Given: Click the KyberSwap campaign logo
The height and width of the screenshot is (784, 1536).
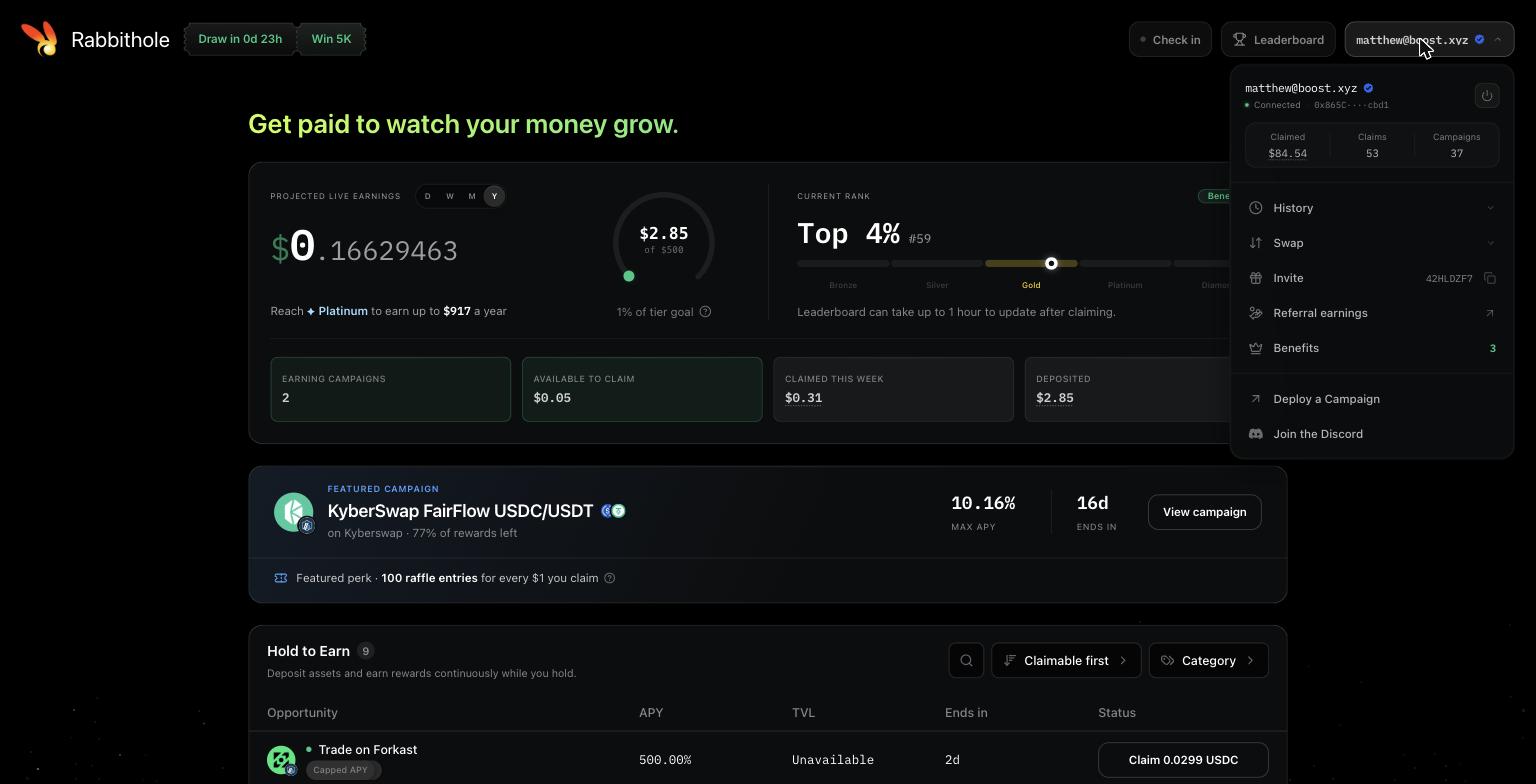Looking at the screenshot, I should click(x=293, y=512).
